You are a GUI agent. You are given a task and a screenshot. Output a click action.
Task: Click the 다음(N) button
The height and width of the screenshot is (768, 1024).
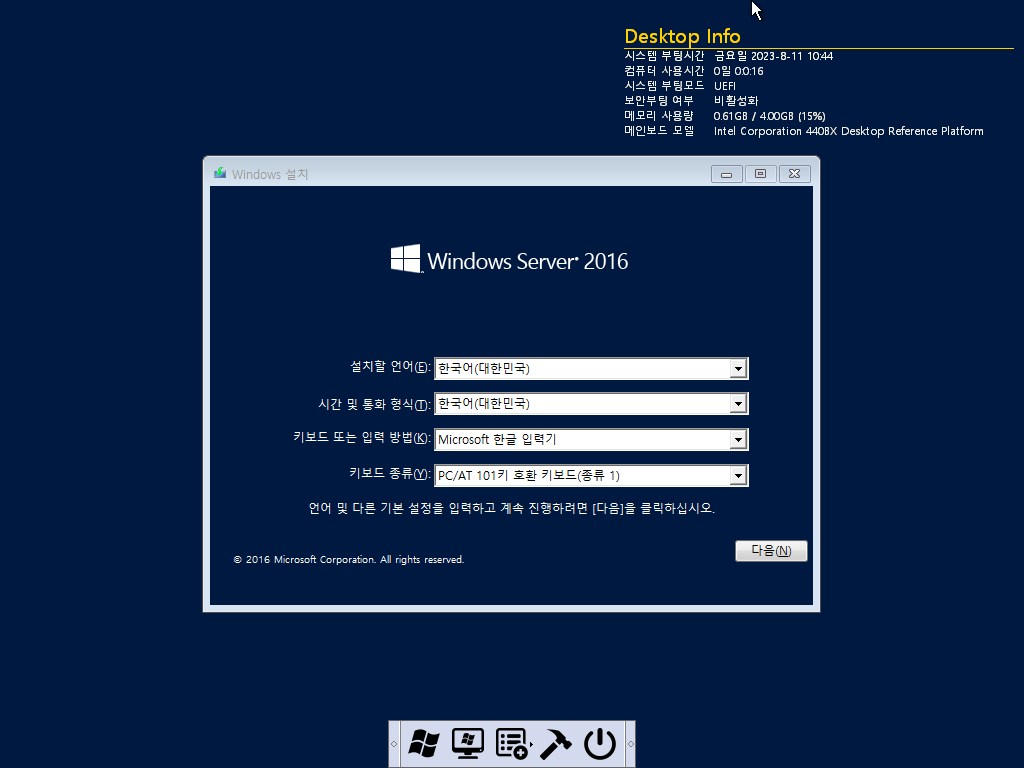(x=771, y=551)
